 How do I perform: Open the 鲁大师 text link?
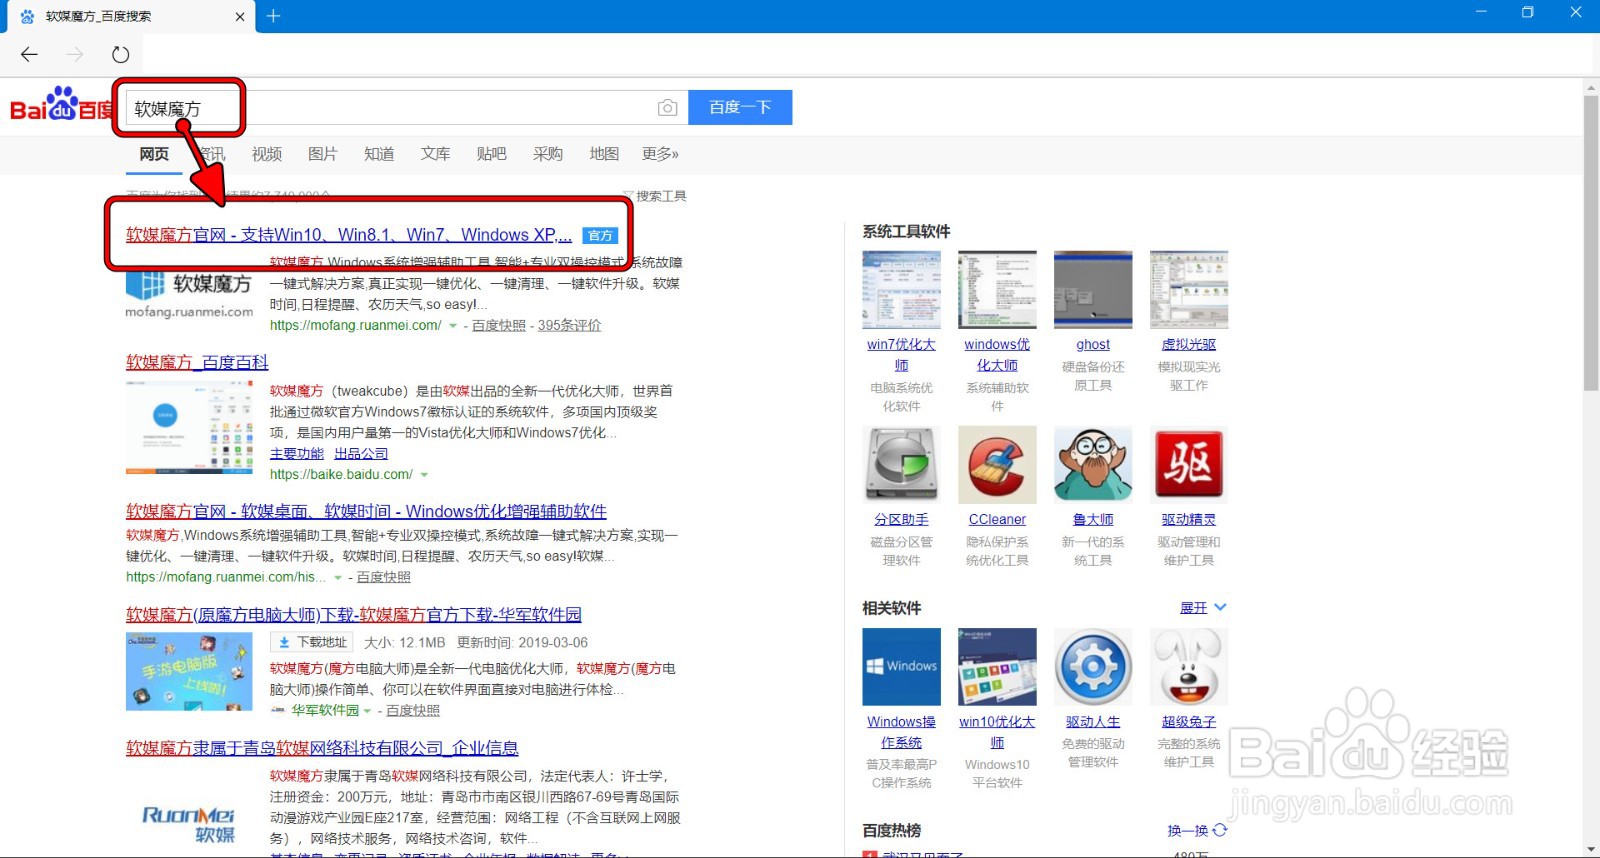tap(1093, 520)
